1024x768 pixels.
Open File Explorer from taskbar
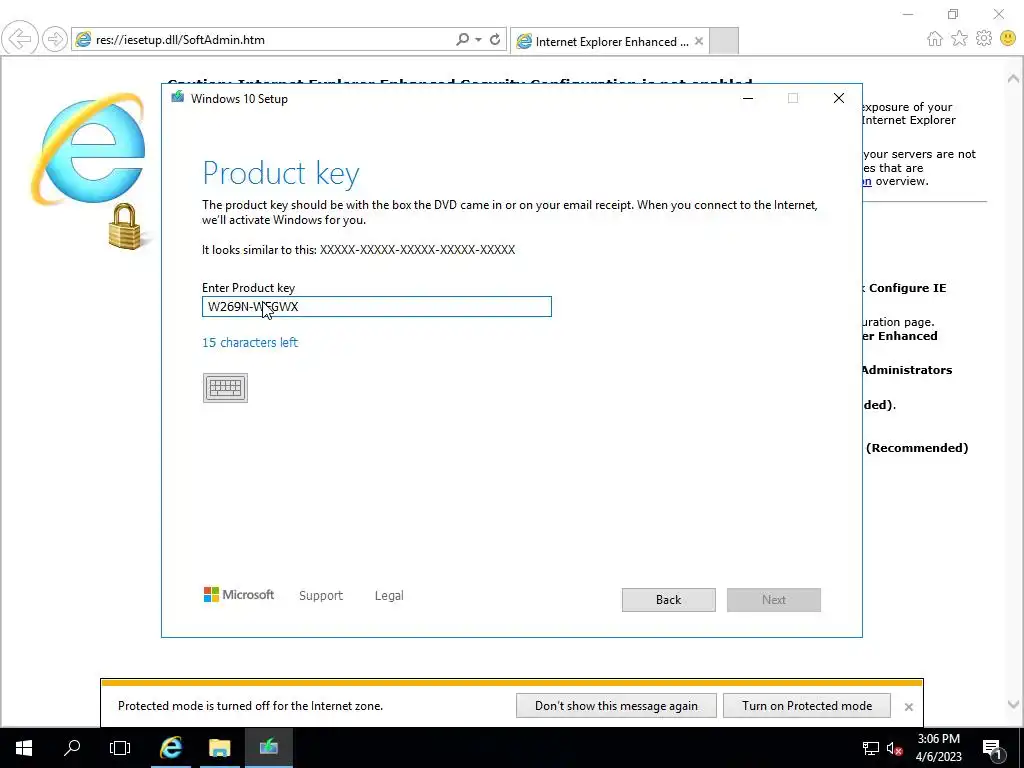tap(219, 747)
